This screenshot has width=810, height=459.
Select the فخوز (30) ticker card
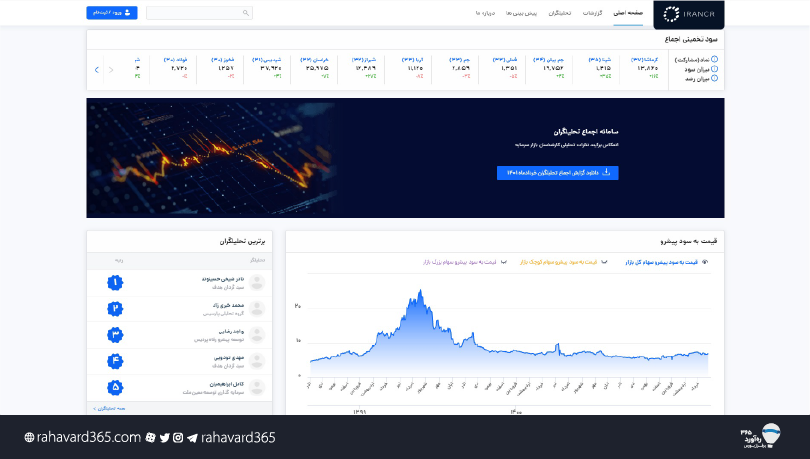coord(221,68)
